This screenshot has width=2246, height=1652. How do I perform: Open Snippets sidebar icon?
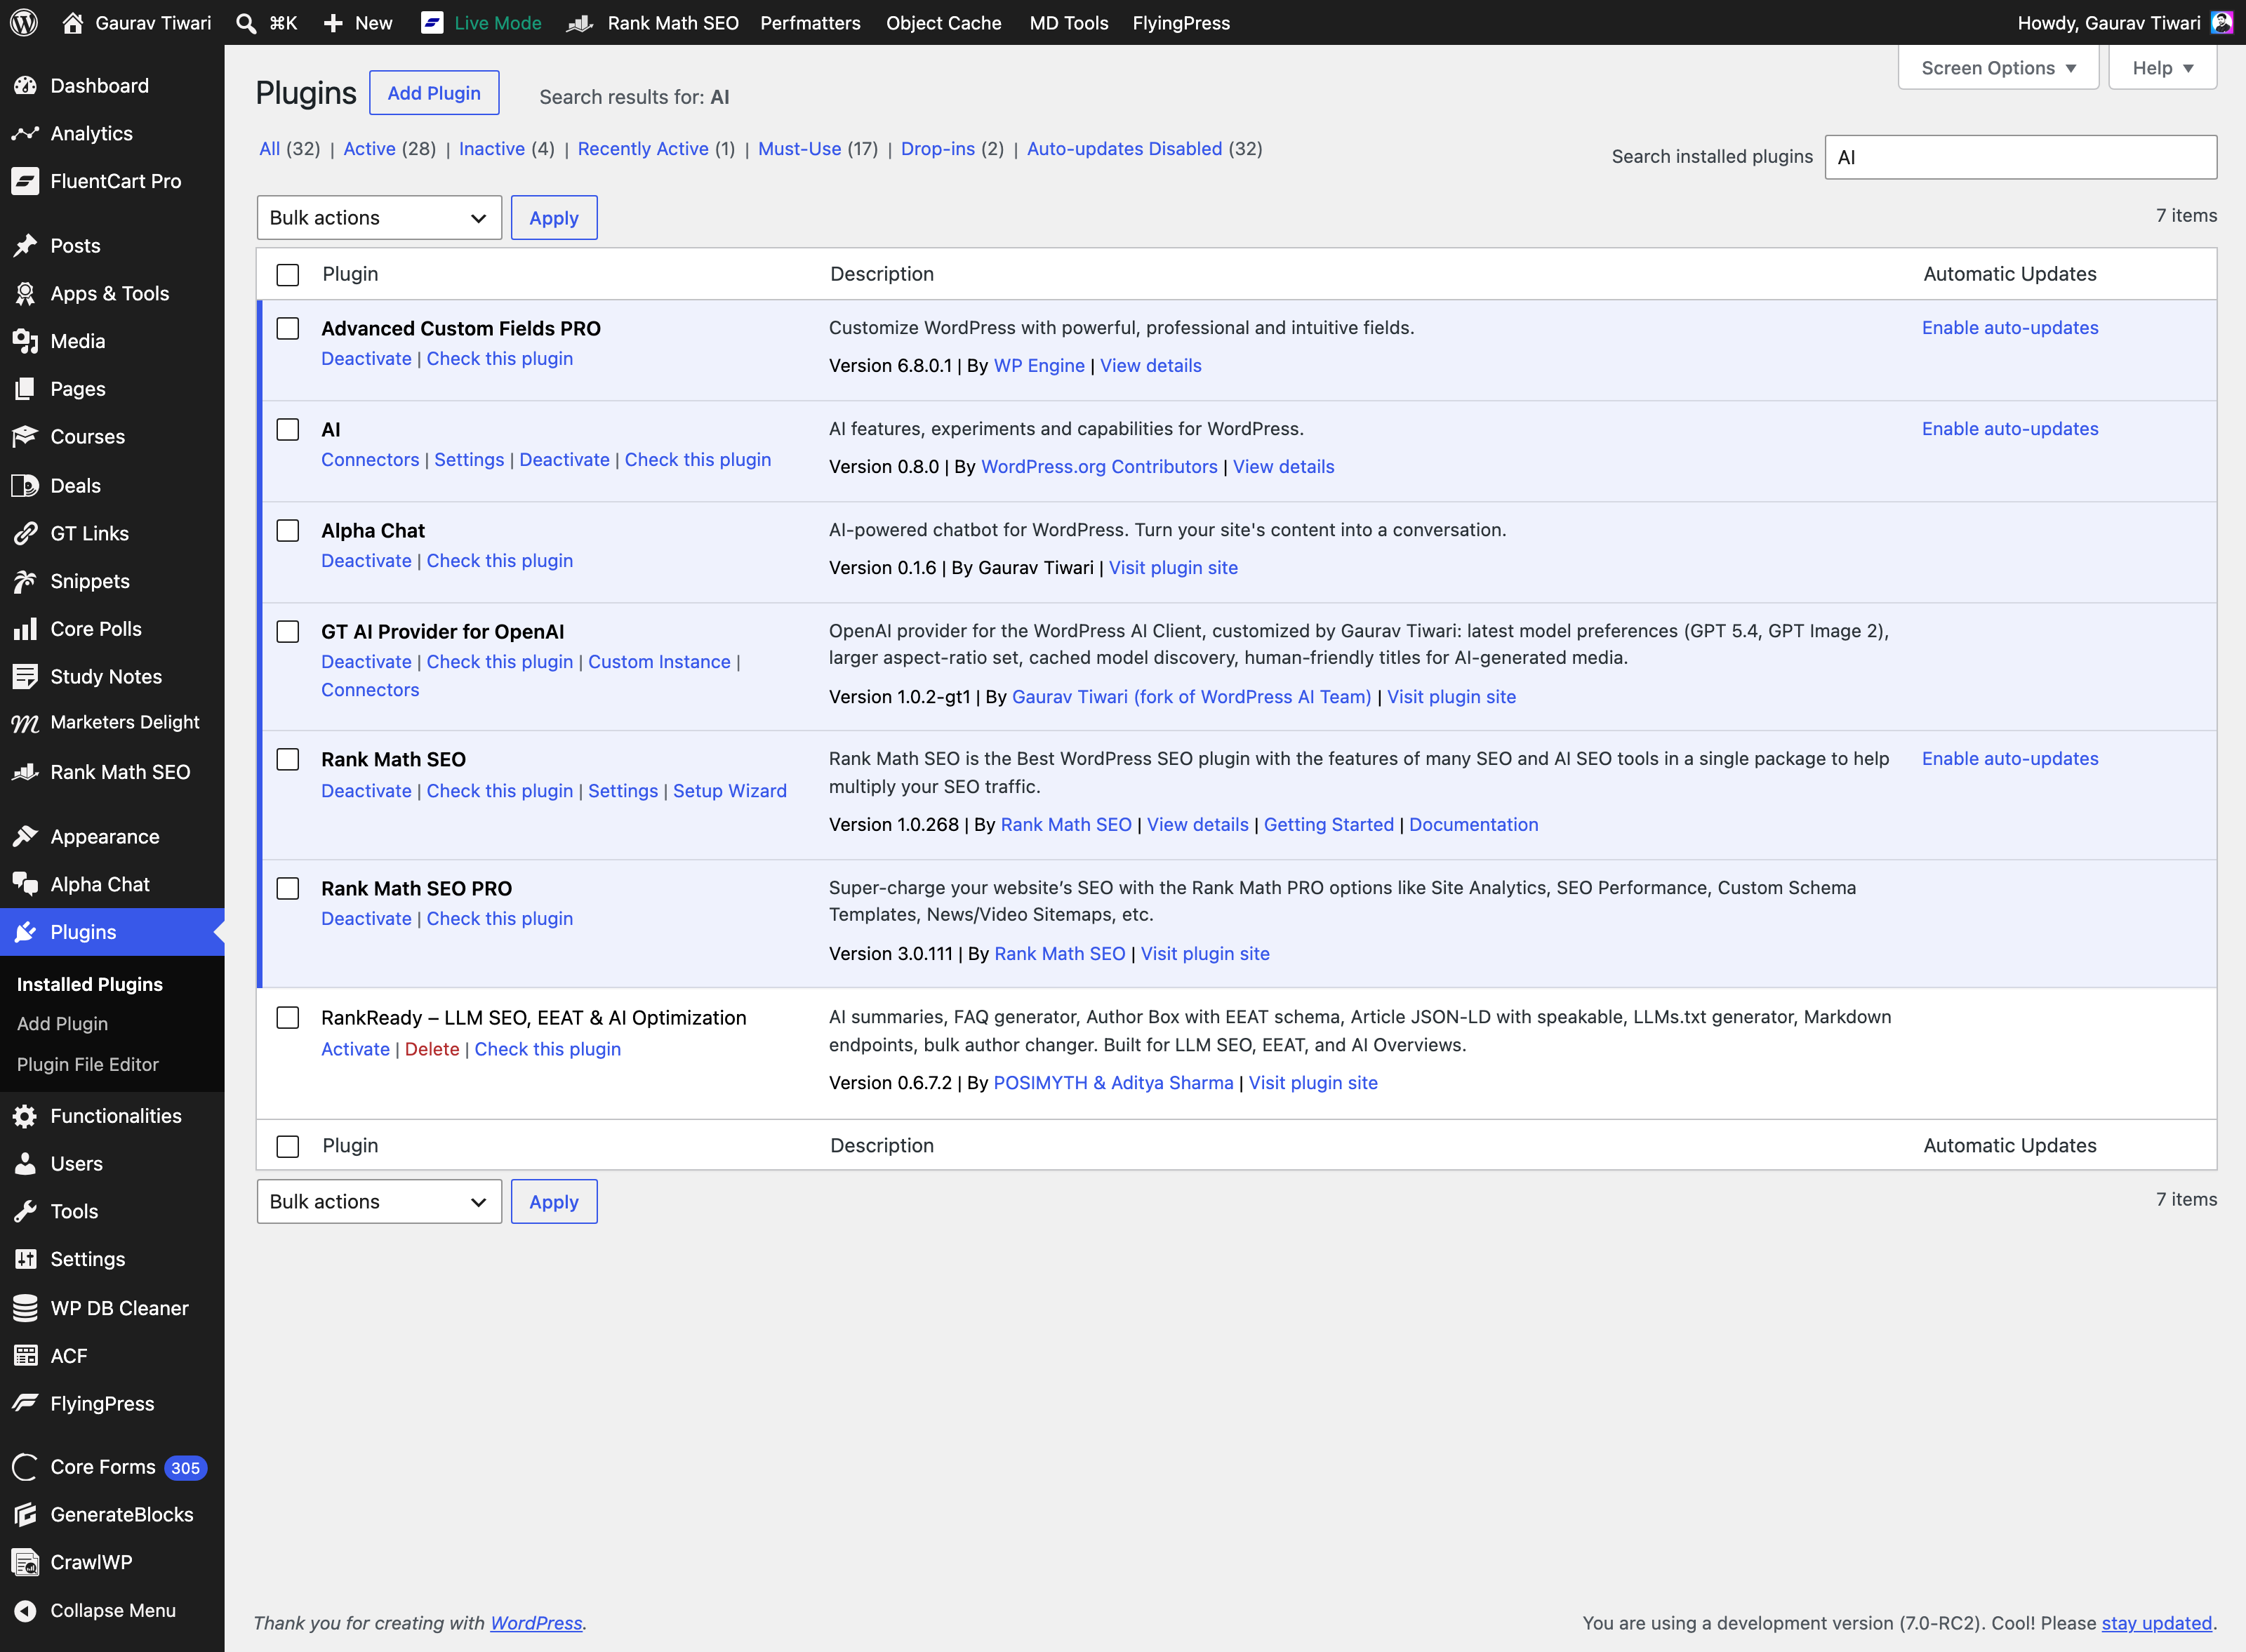(25, 581)
